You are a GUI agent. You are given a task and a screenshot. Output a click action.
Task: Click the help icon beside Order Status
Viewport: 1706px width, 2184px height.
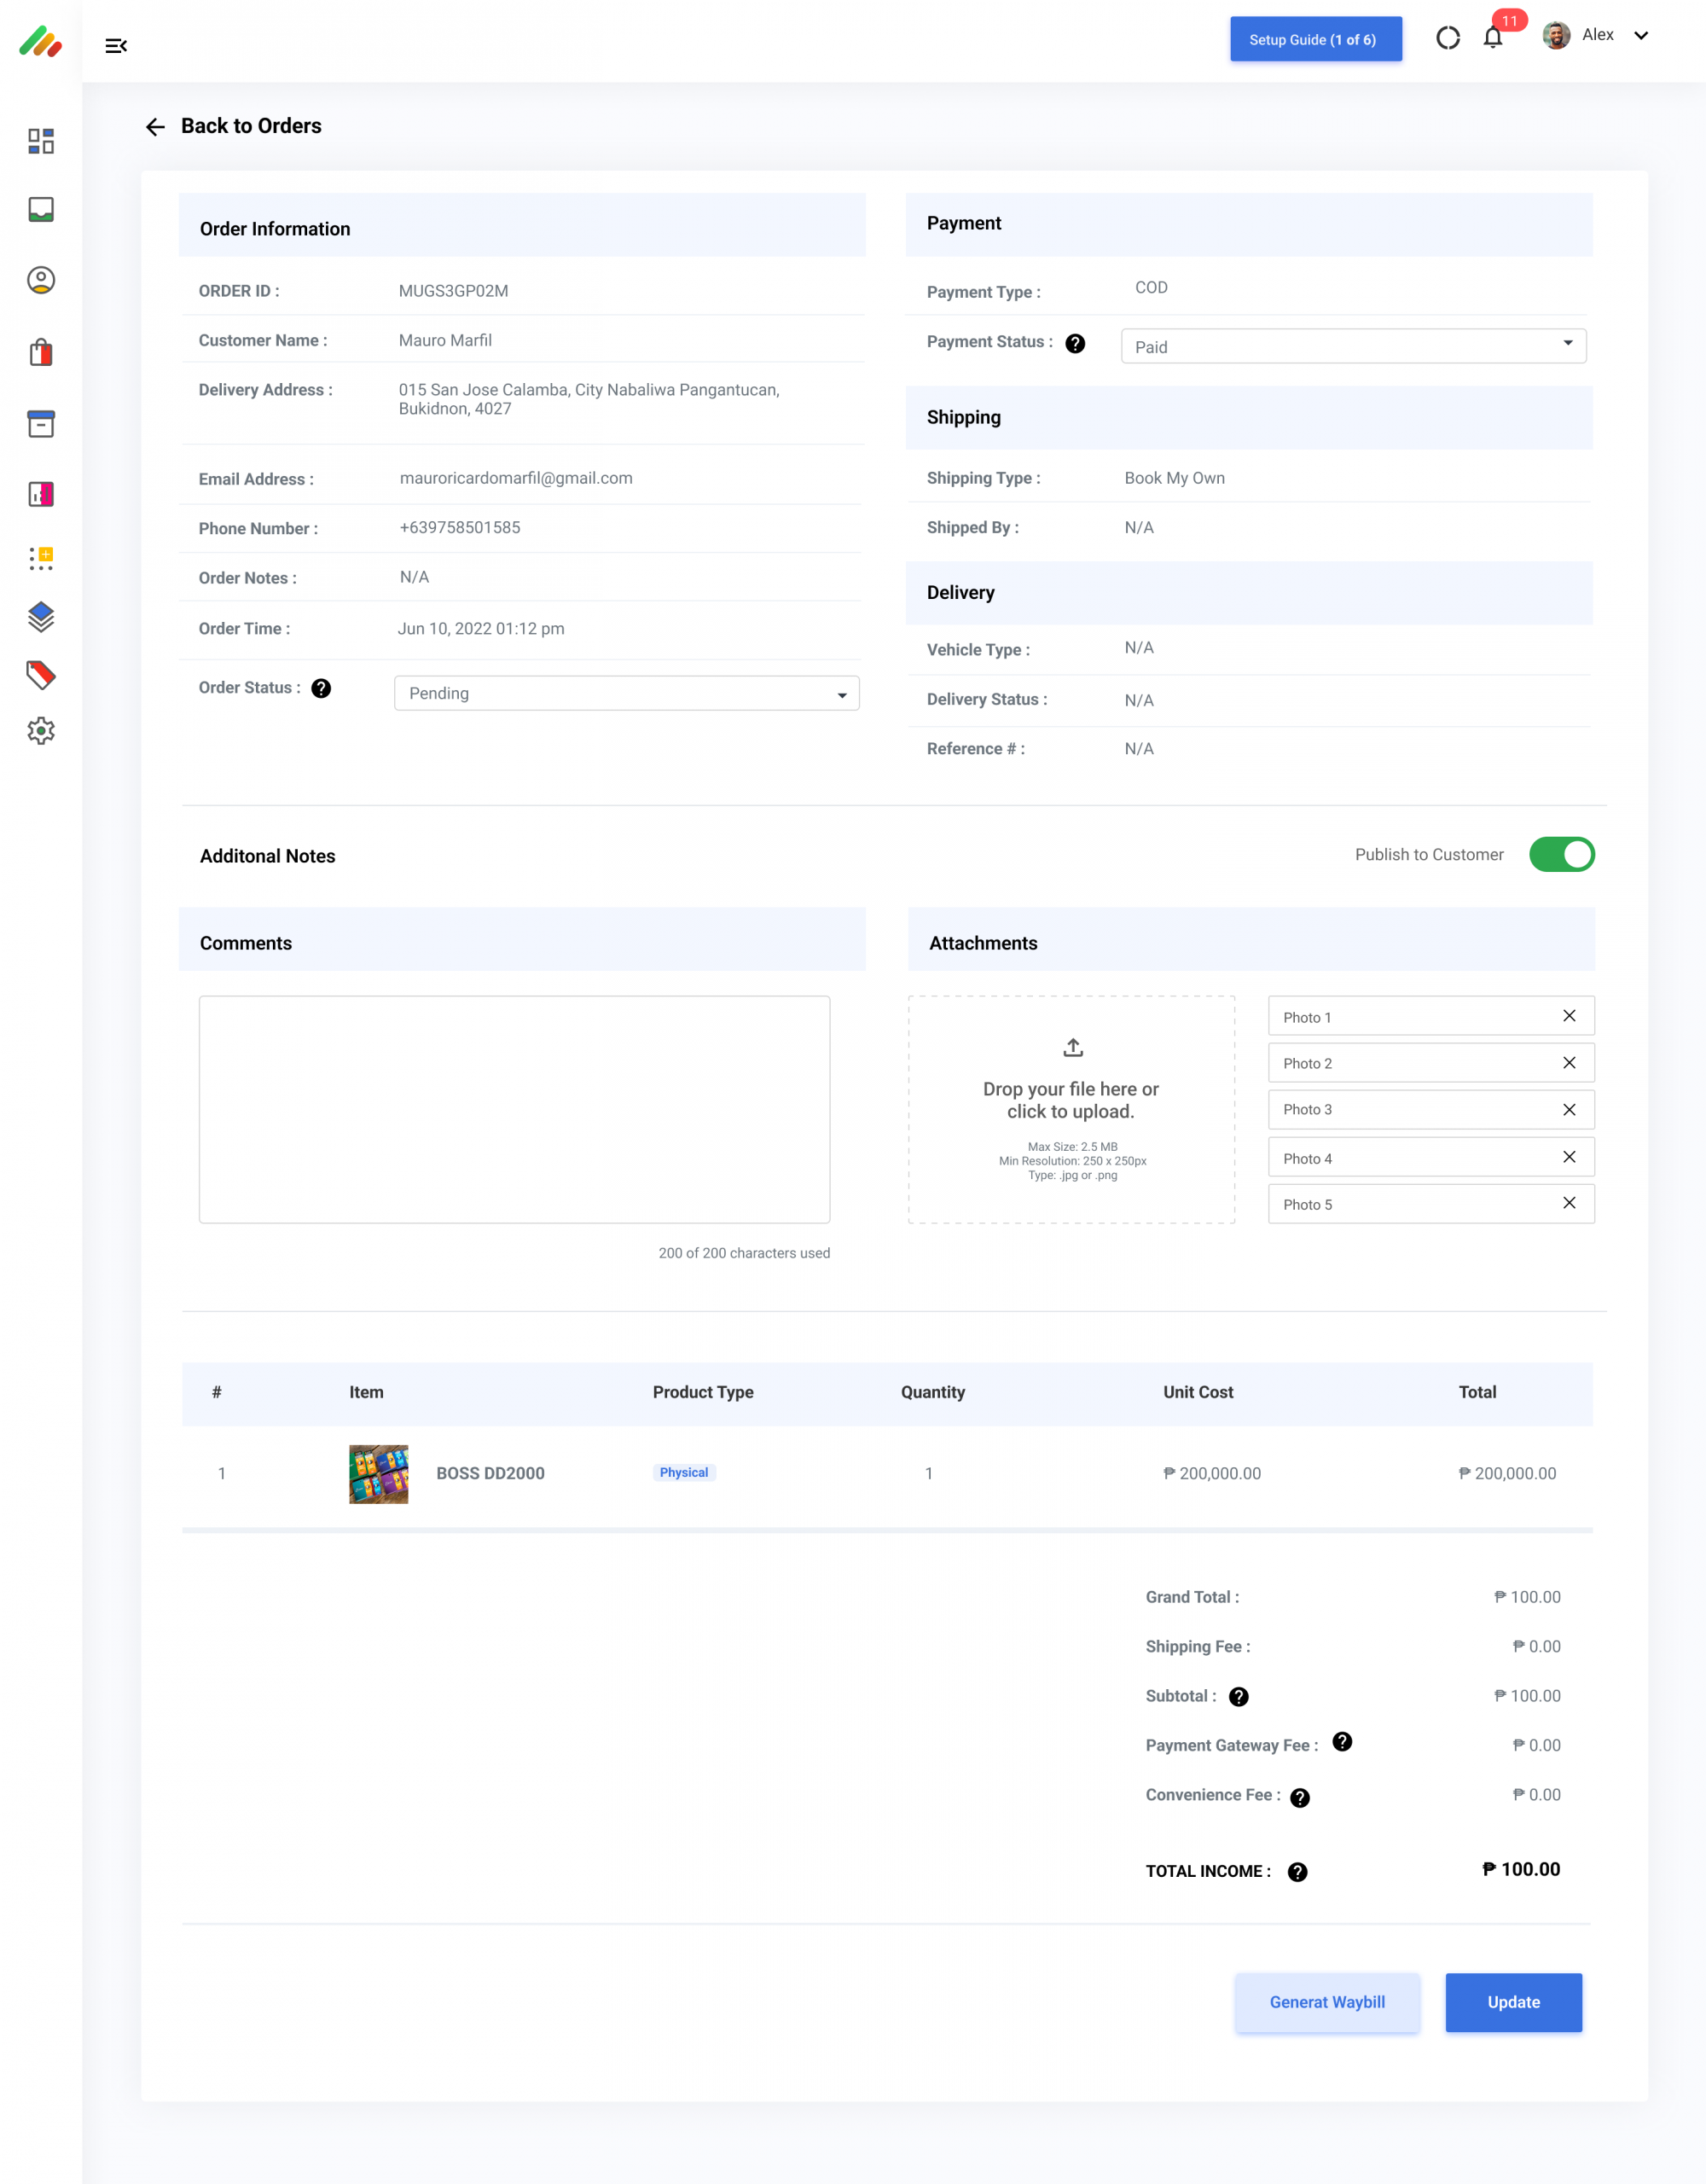click(x=321, y=688)
